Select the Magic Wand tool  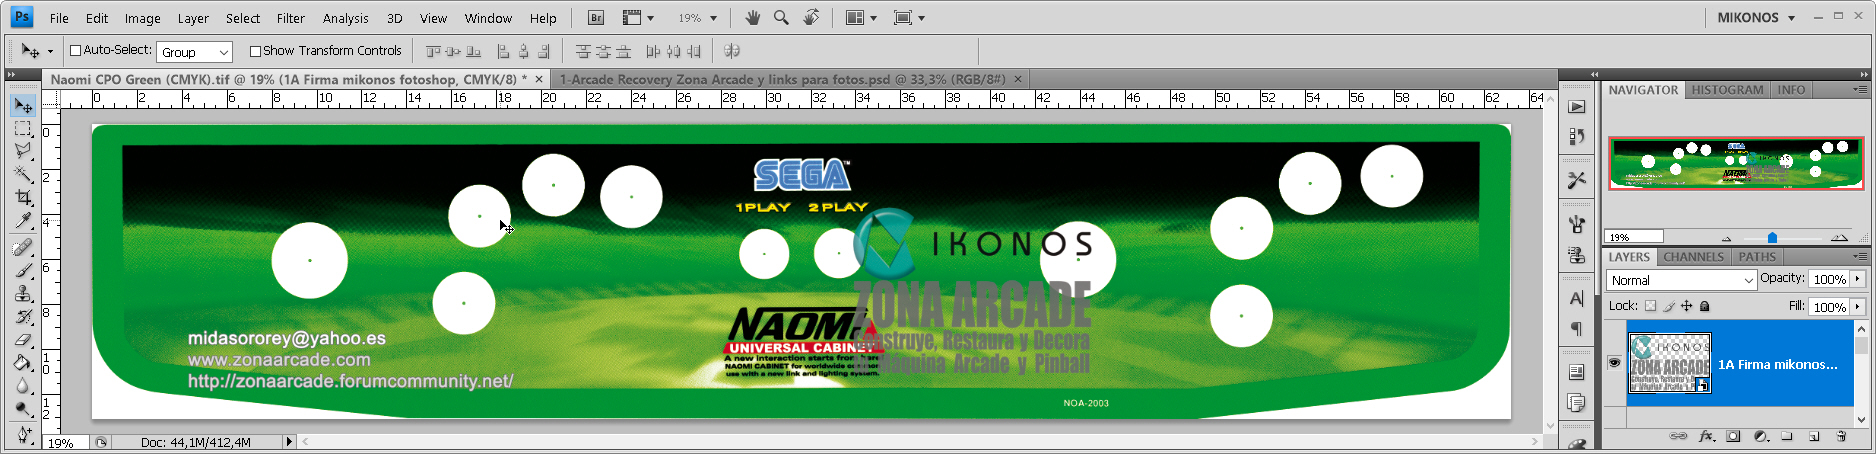[x=23, y=175]
